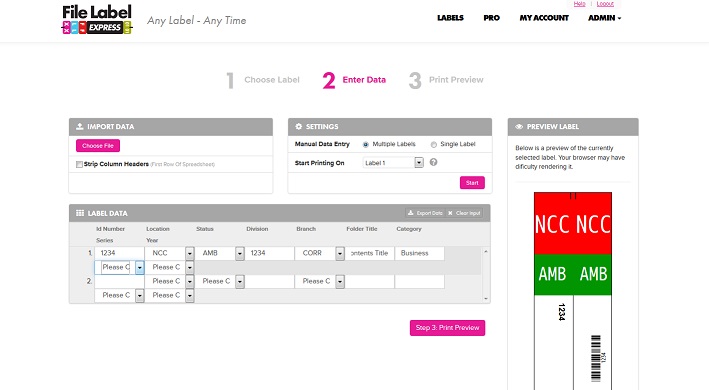Open the ADMIN menu

point(605,18)
